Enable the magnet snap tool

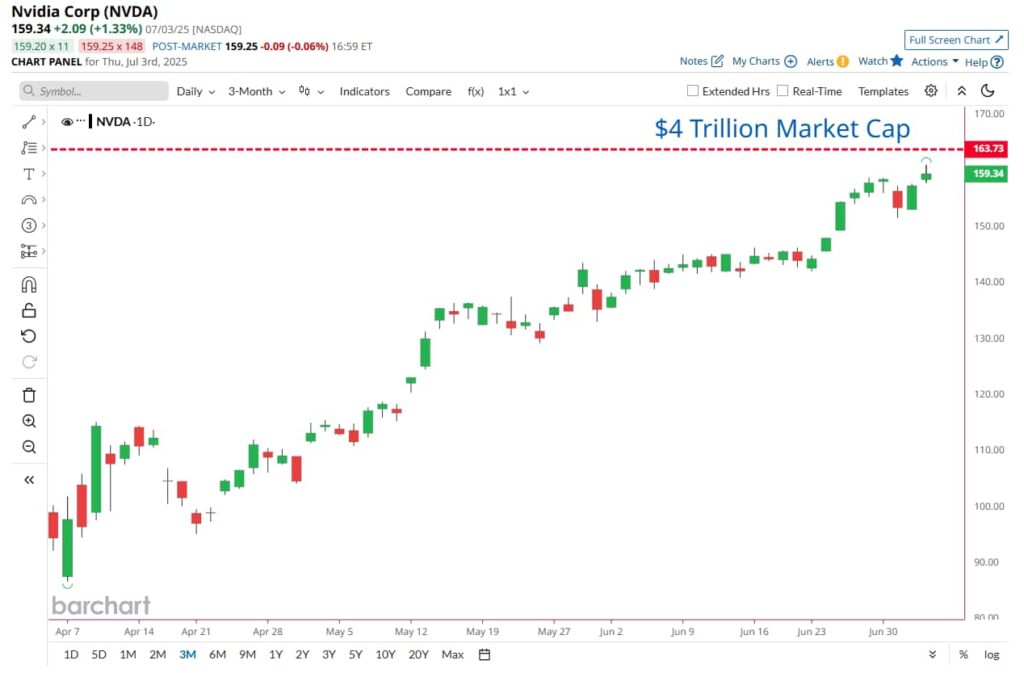coord(29,285)
